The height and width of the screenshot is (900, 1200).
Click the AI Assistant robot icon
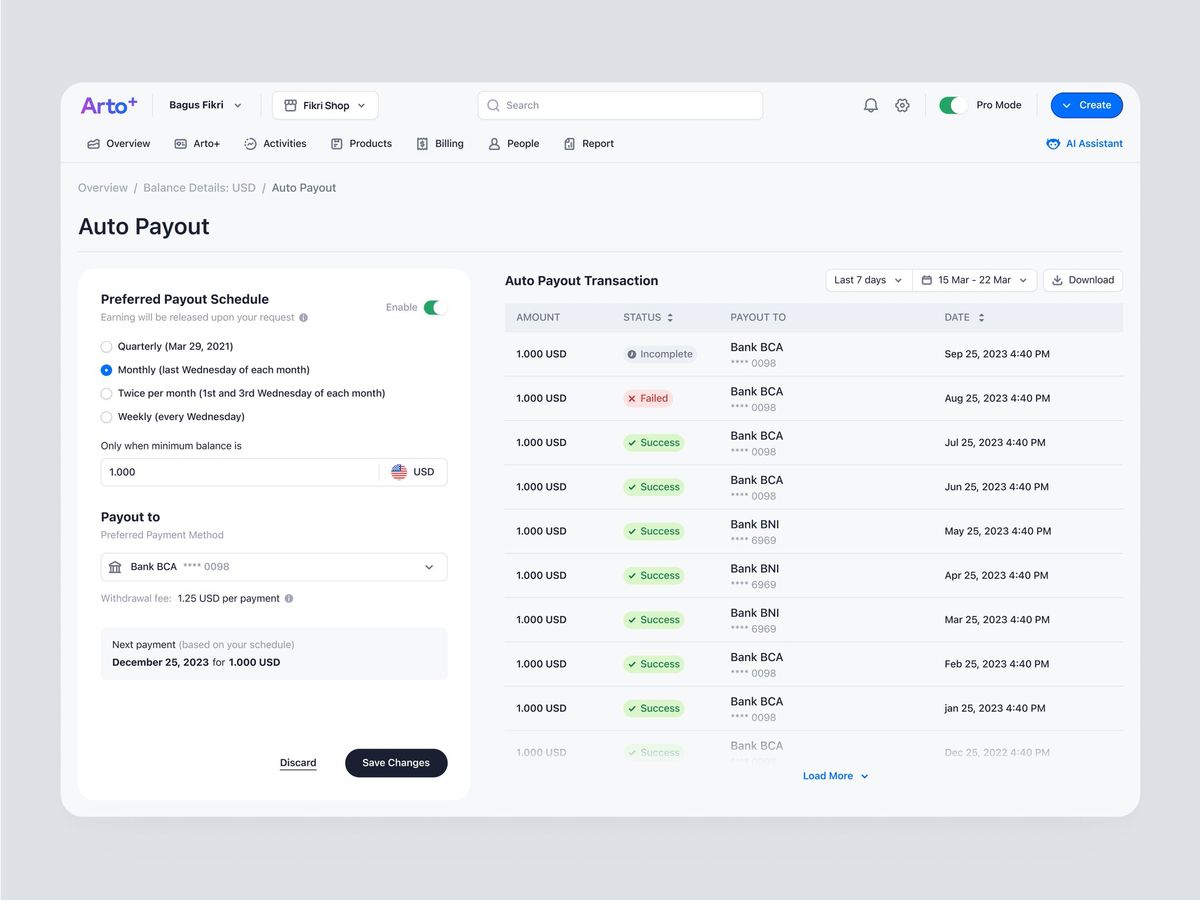[1053, 144]
